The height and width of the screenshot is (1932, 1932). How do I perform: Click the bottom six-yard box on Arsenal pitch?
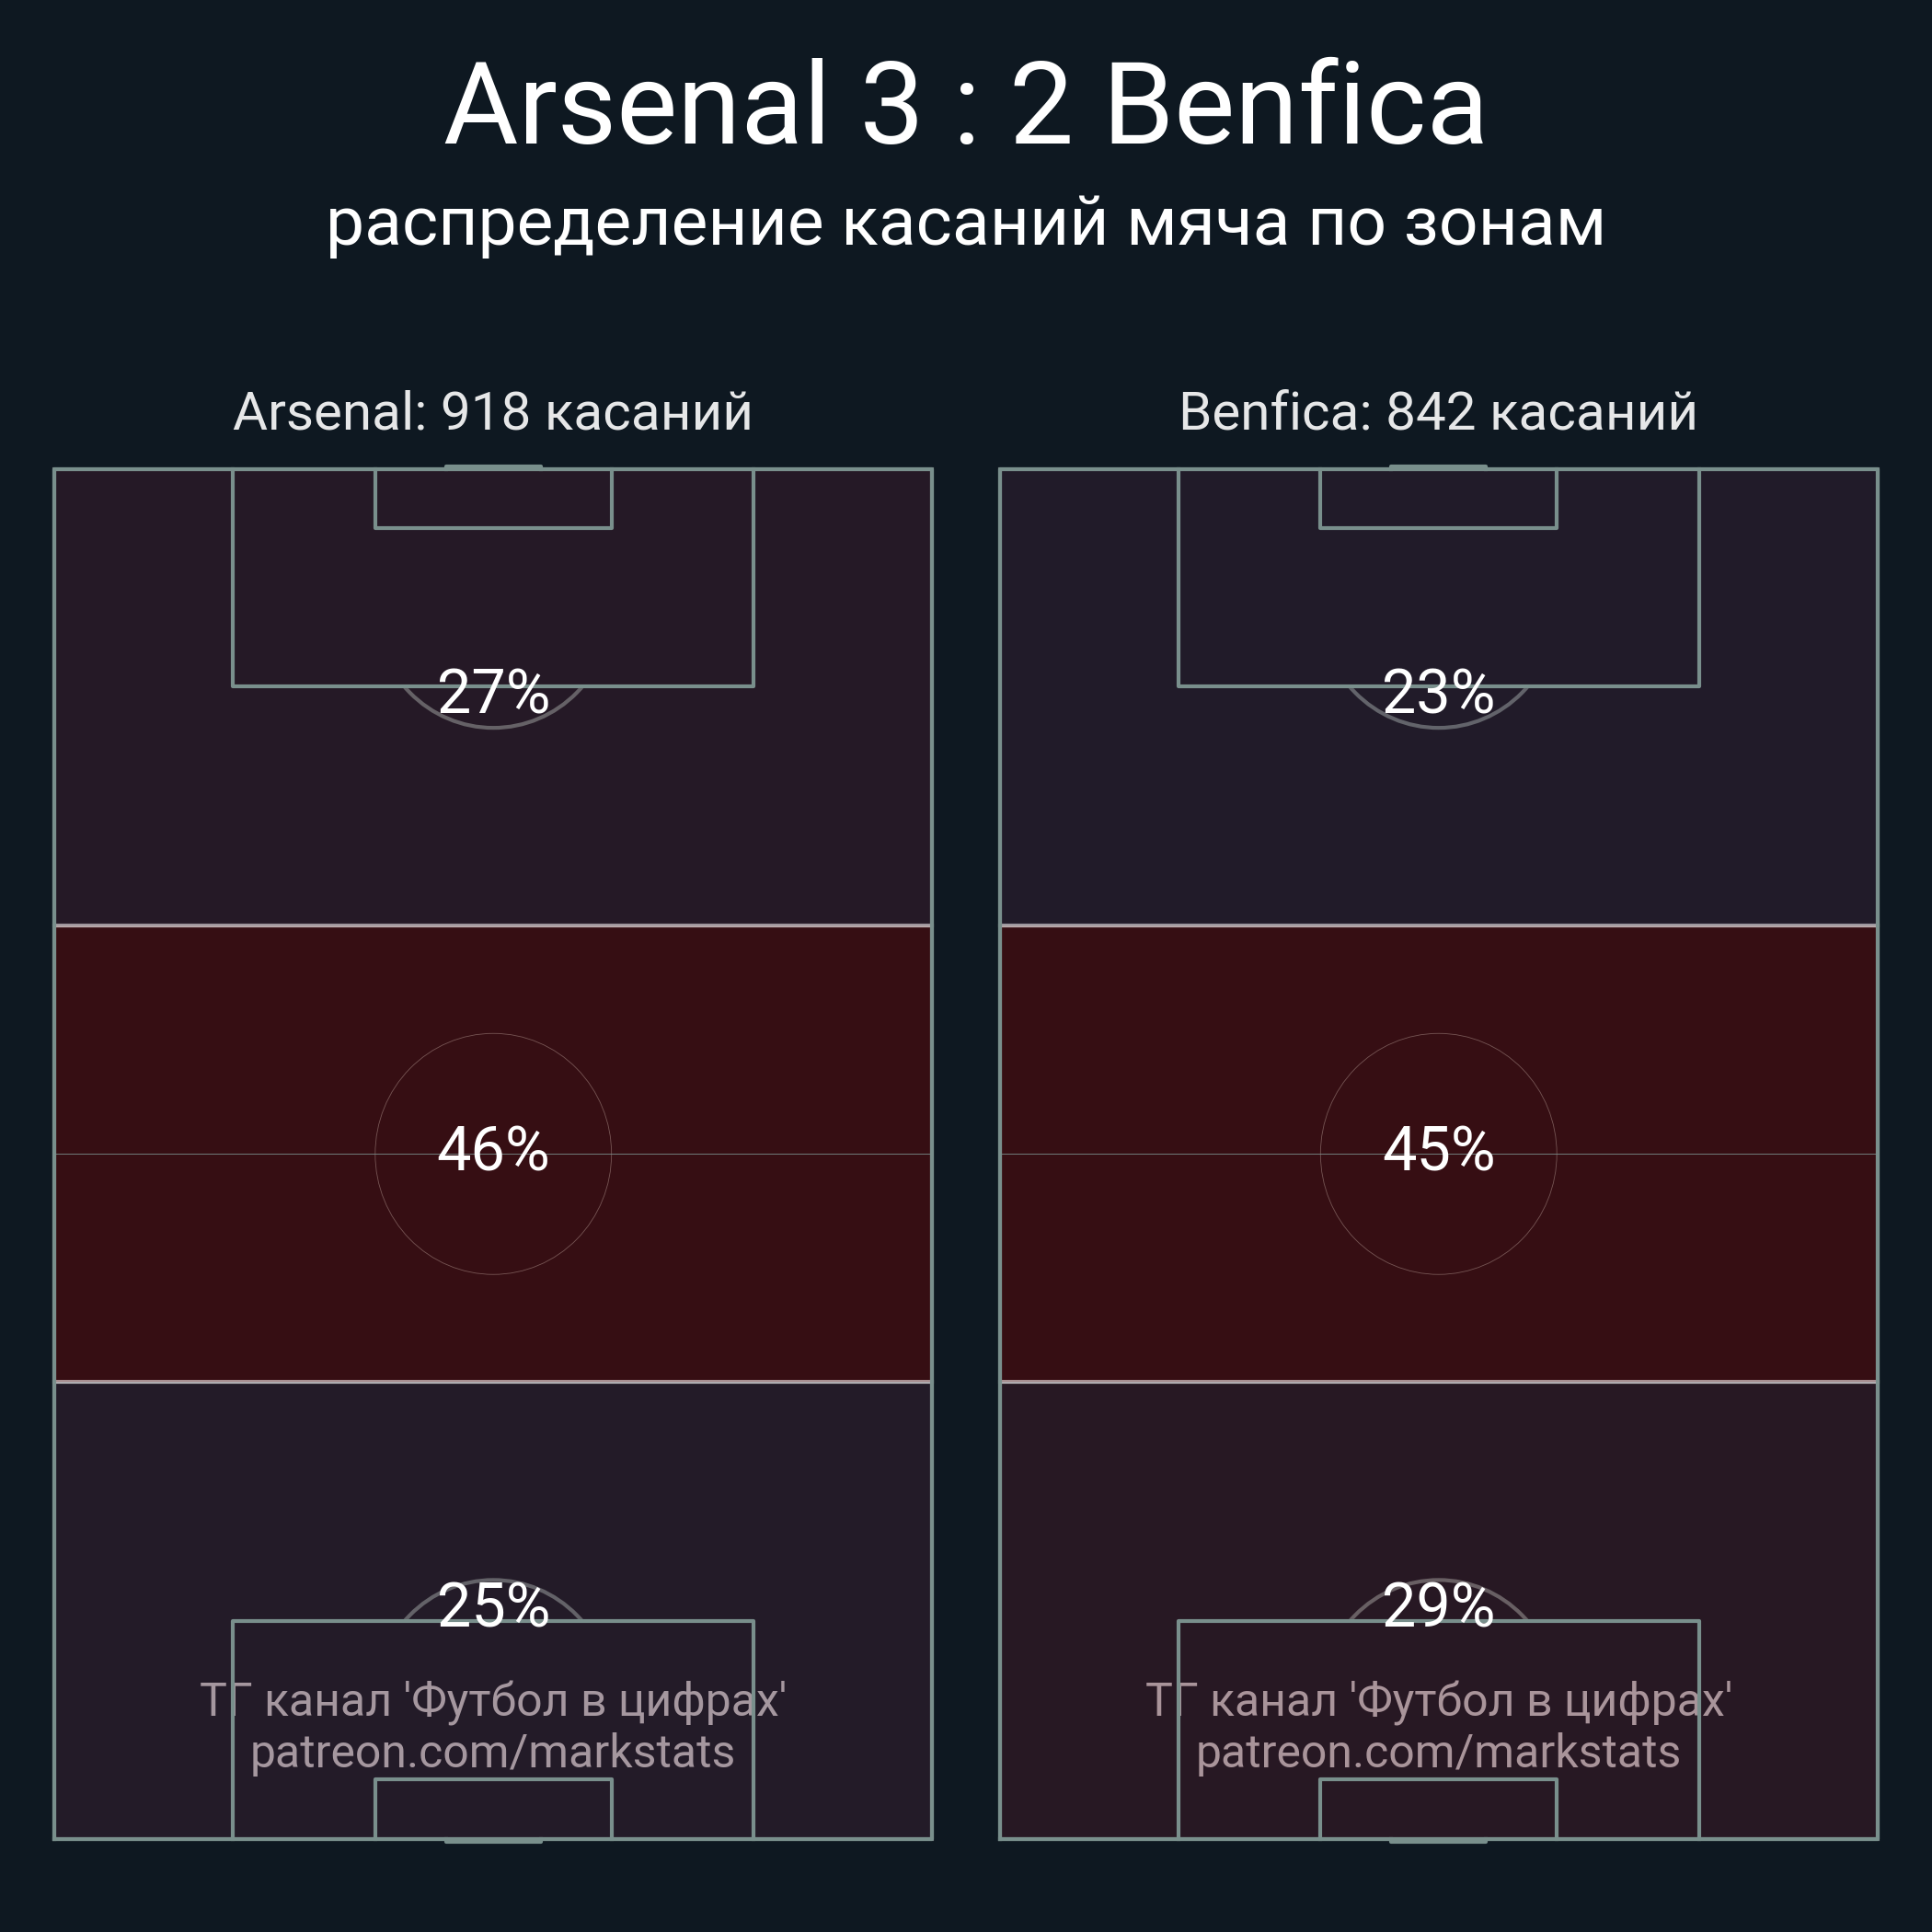[493, 1809]
